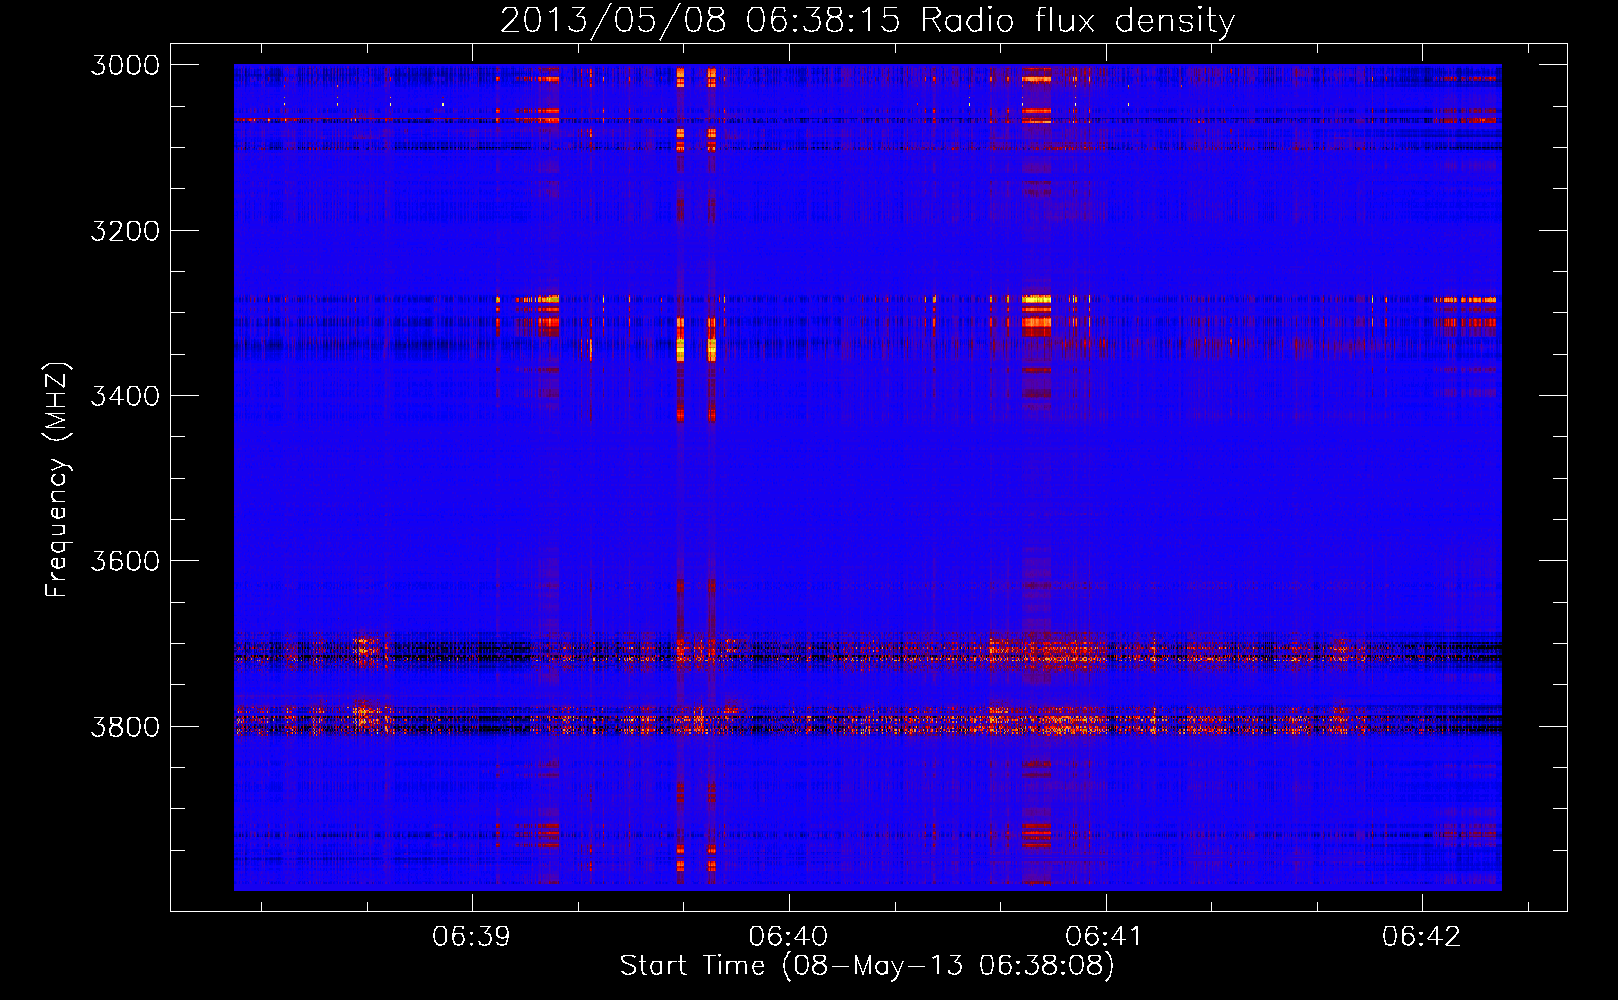Click the 3800 frequency tick label
Viewport: 1618px width, 1000px height.
tap(125, 726)
